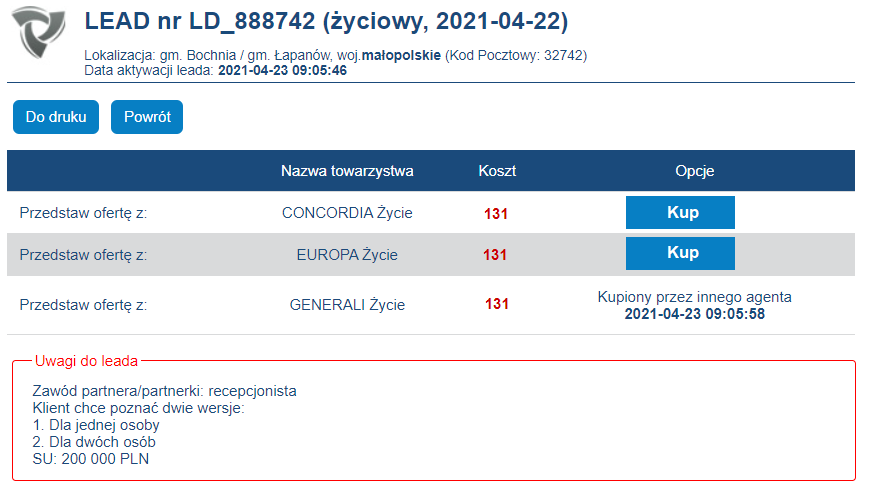The height and width of the screenshot is (490, 870).
Task: Select the Nazwa towarzystwa column header
Action: (347, 171)
